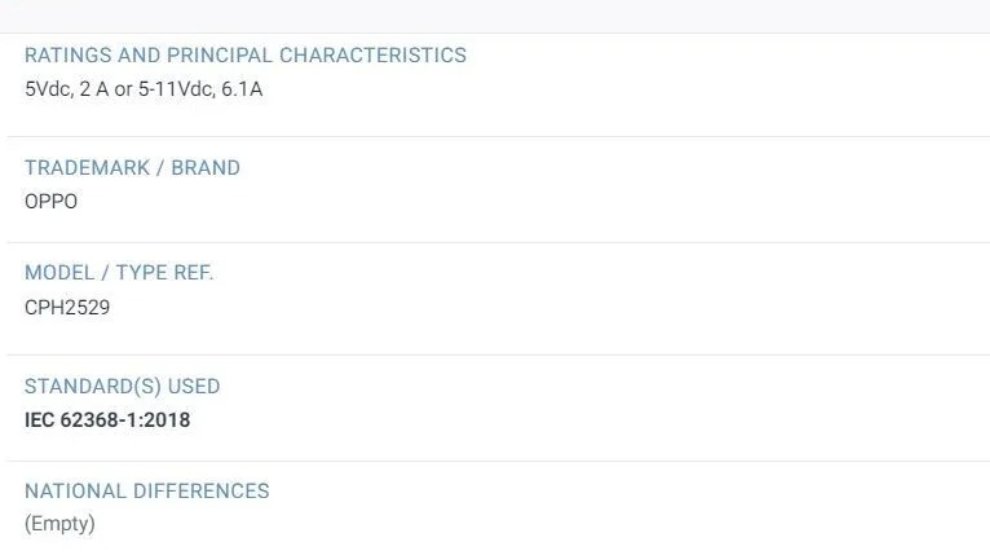
Task: Click the gray header bar at top
Action: (x=495, y=16)
